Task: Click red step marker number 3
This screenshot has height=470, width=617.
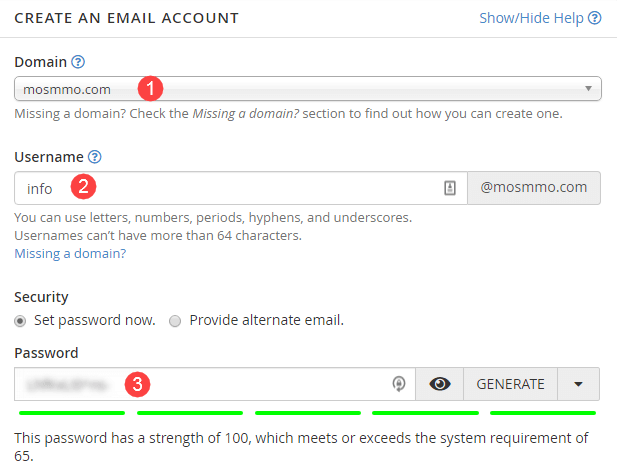Action: [x=137, y=384]
